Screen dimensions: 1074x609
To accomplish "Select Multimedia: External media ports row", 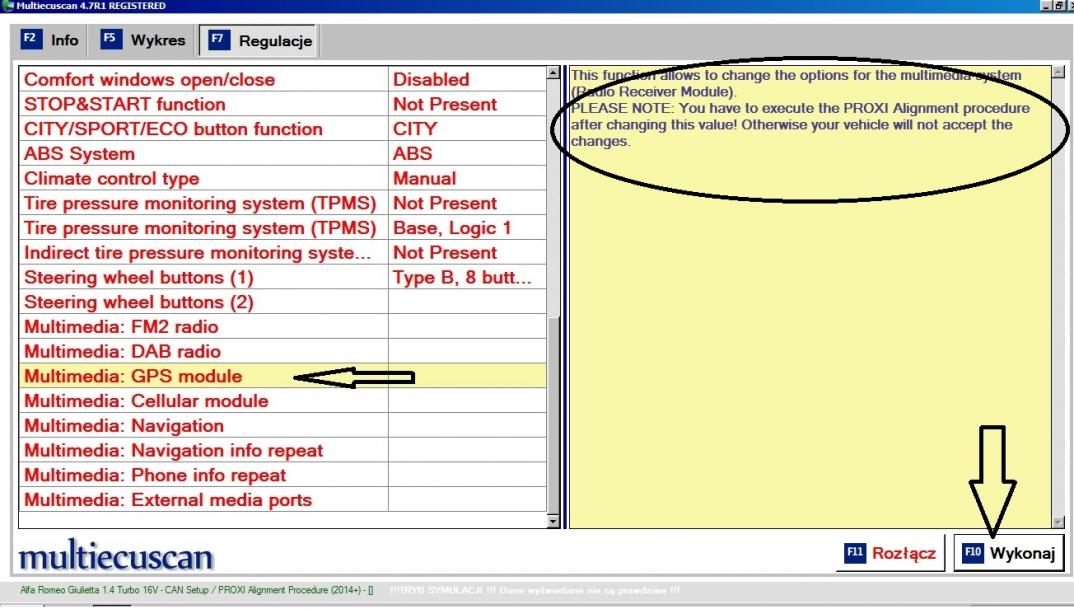I will click(282, 499).
